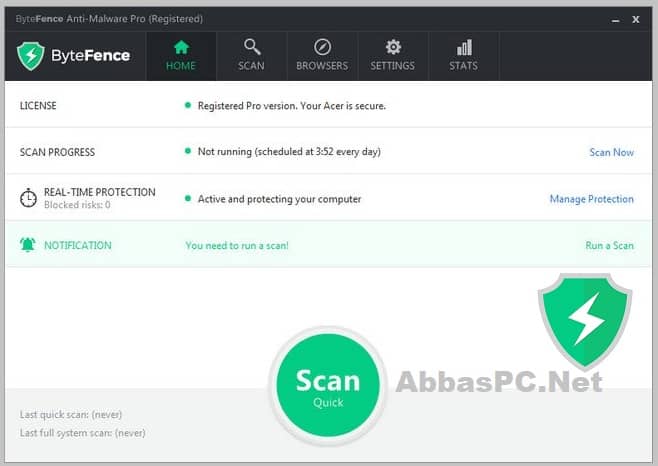The image size is (658, 466).
Task: Switch to the HOME tab label
Action: tap(181, 66)
